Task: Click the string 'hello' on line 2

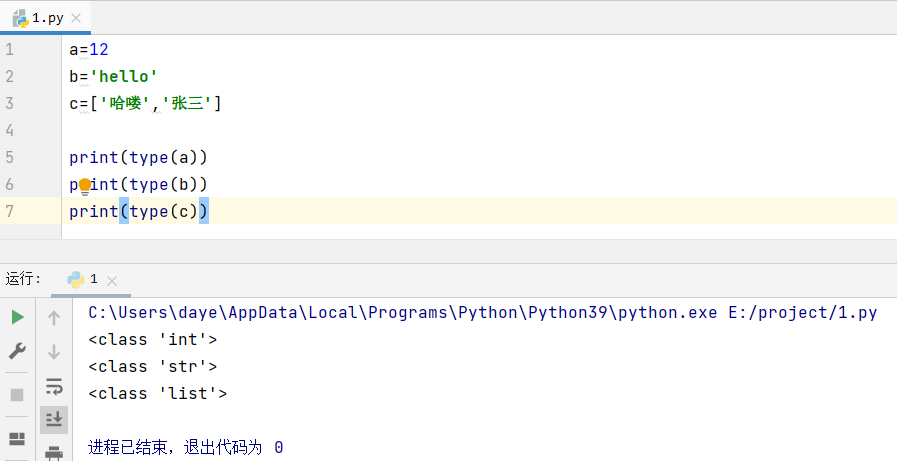Action: (123, 76)
